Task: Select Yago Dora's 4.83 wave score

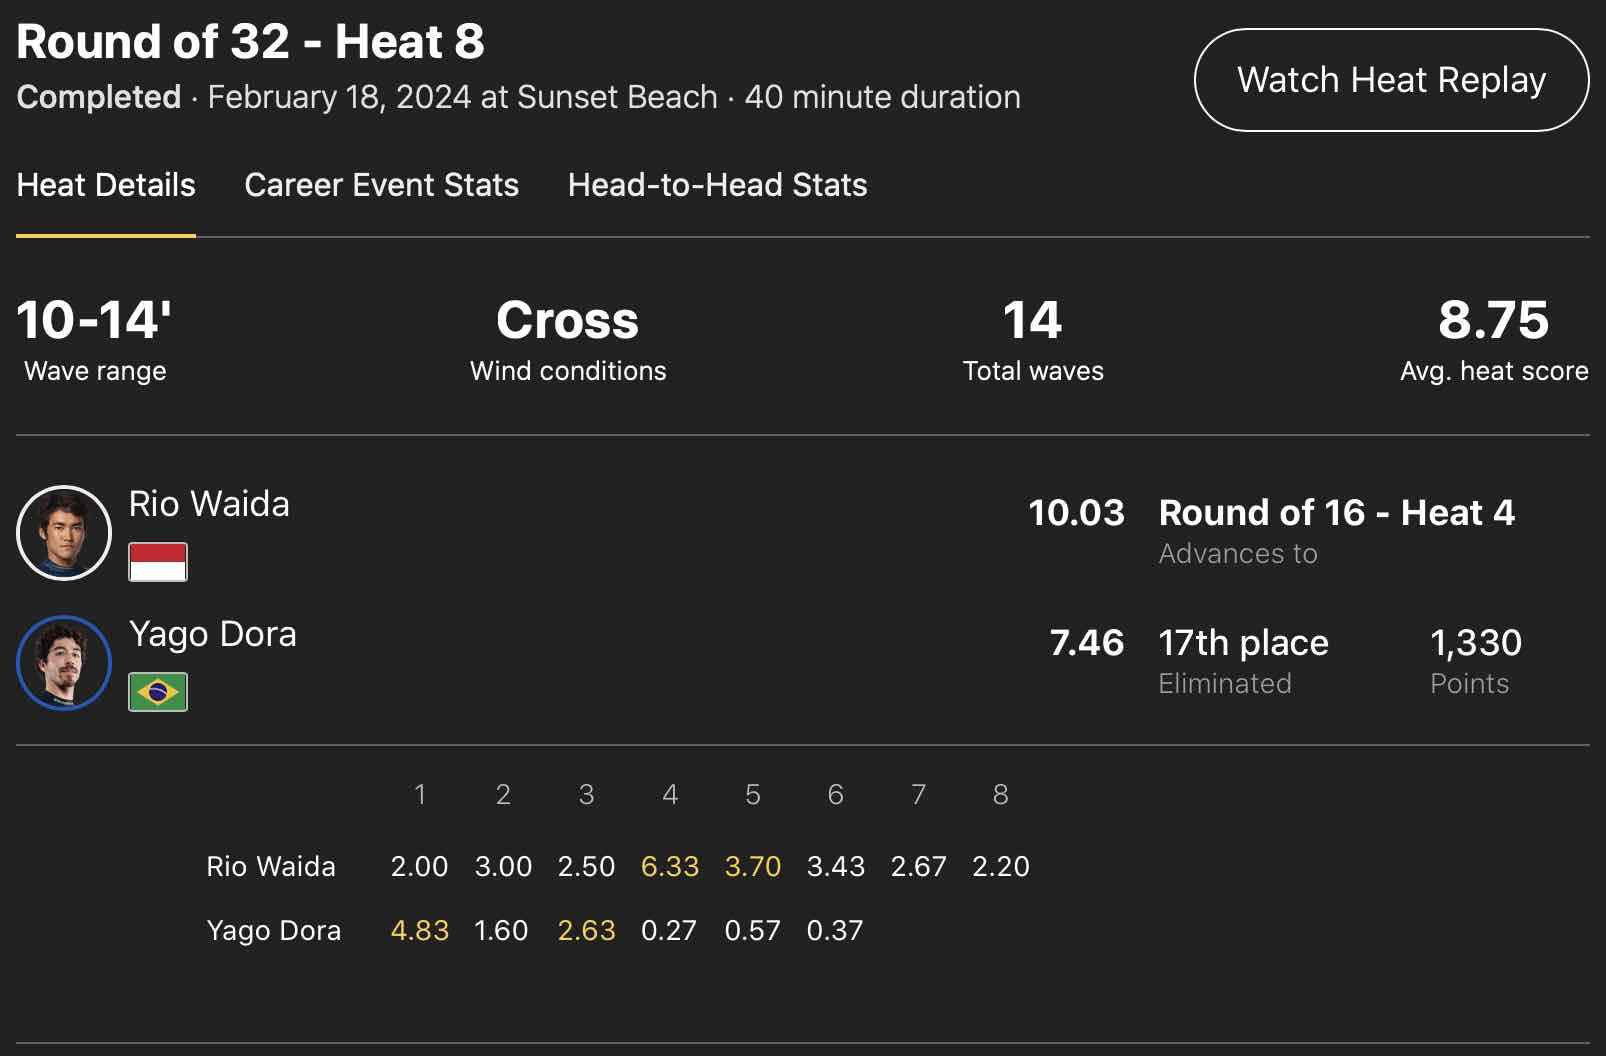Action: coord(420,930)
